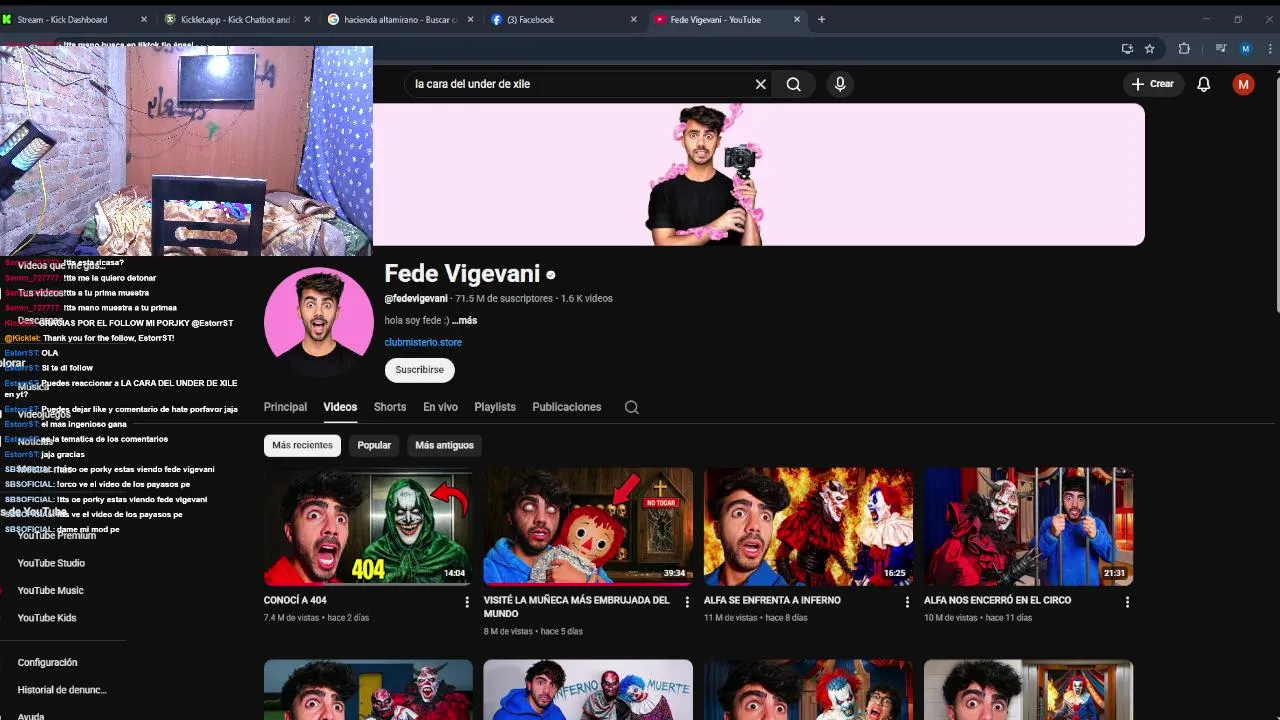Click 'ALFA NOS ENCERRÓ EN EL CIRCO' title
The height and width of the screenshot is (720, 1280).
coord(997,600)
